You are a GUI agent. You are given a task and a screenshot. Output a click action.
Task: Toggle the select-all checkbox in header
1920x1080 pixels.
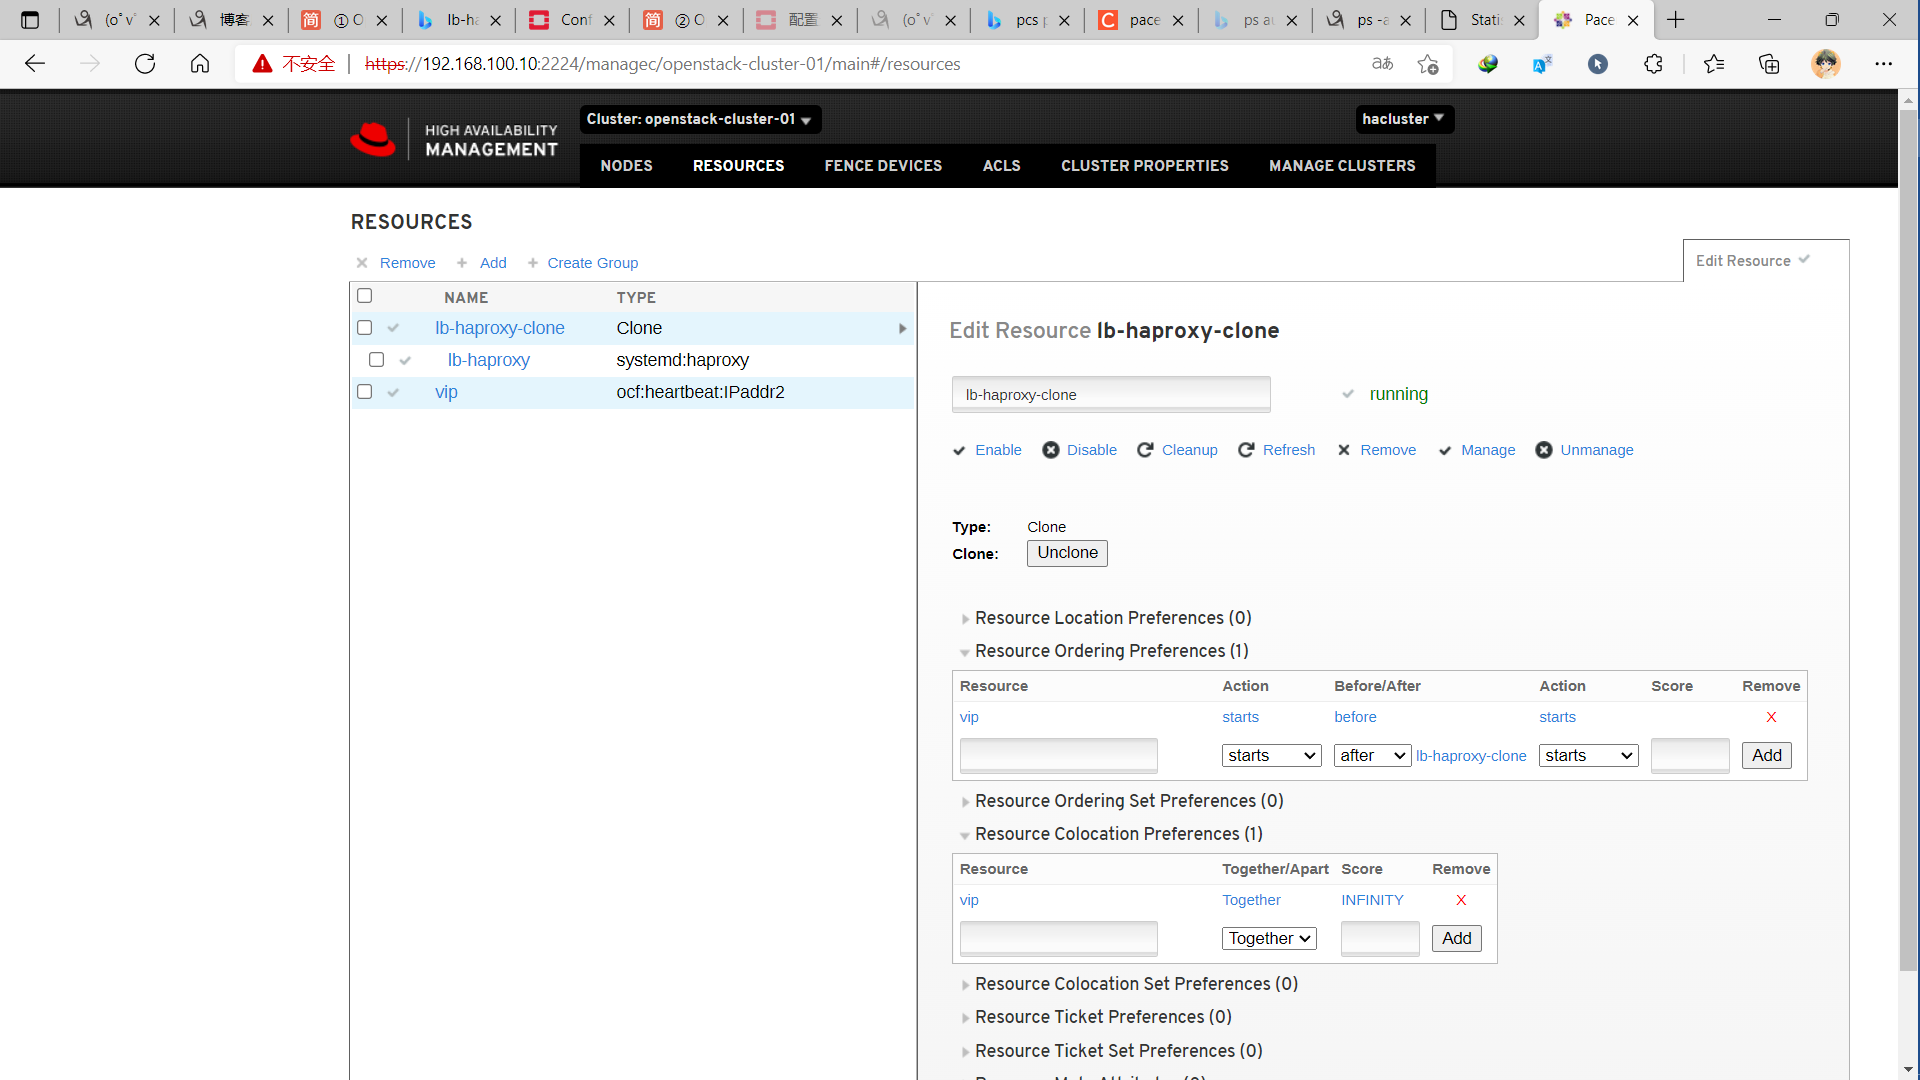point(365,296)
